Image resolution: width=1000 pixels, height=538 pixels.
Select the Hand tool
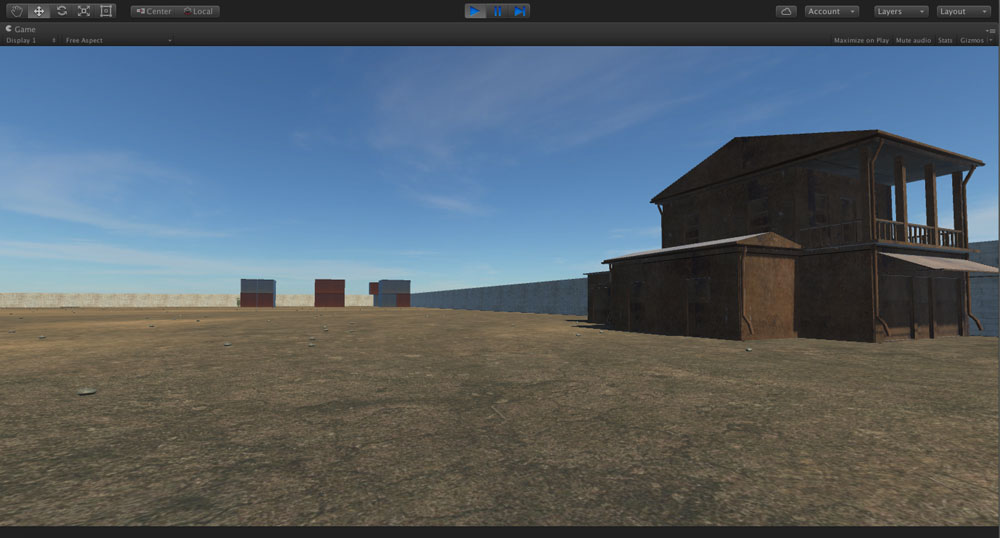16,11
